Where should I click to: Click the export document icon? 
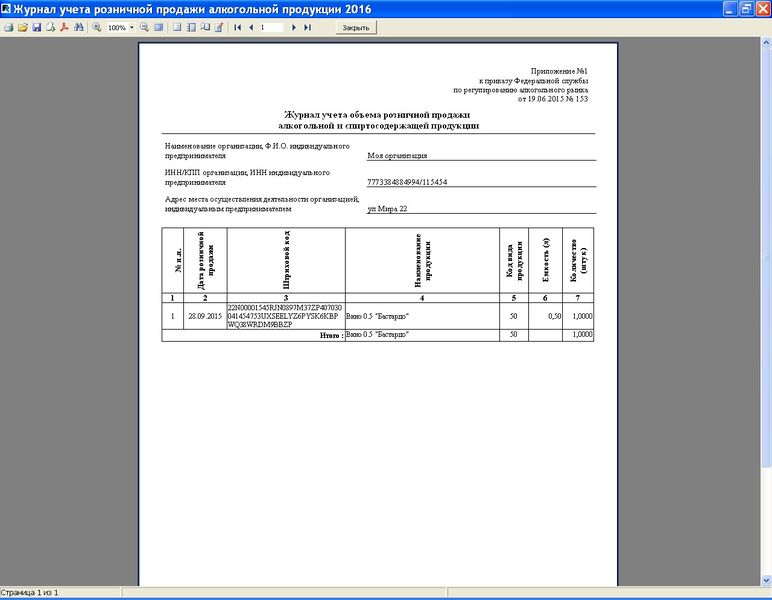click(x=50, y=28)
